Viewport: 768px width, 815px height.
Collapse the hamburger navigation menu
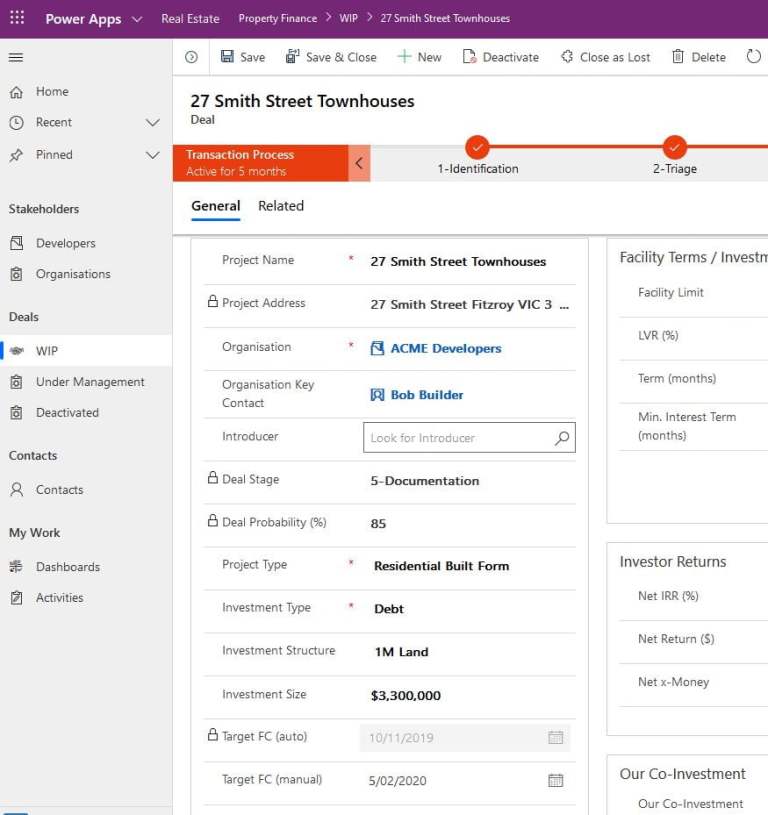point(16,57)
